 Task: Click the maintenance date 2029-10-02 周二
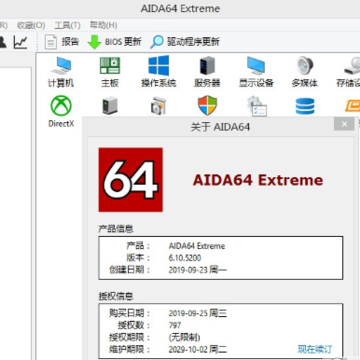click(198, 349)
